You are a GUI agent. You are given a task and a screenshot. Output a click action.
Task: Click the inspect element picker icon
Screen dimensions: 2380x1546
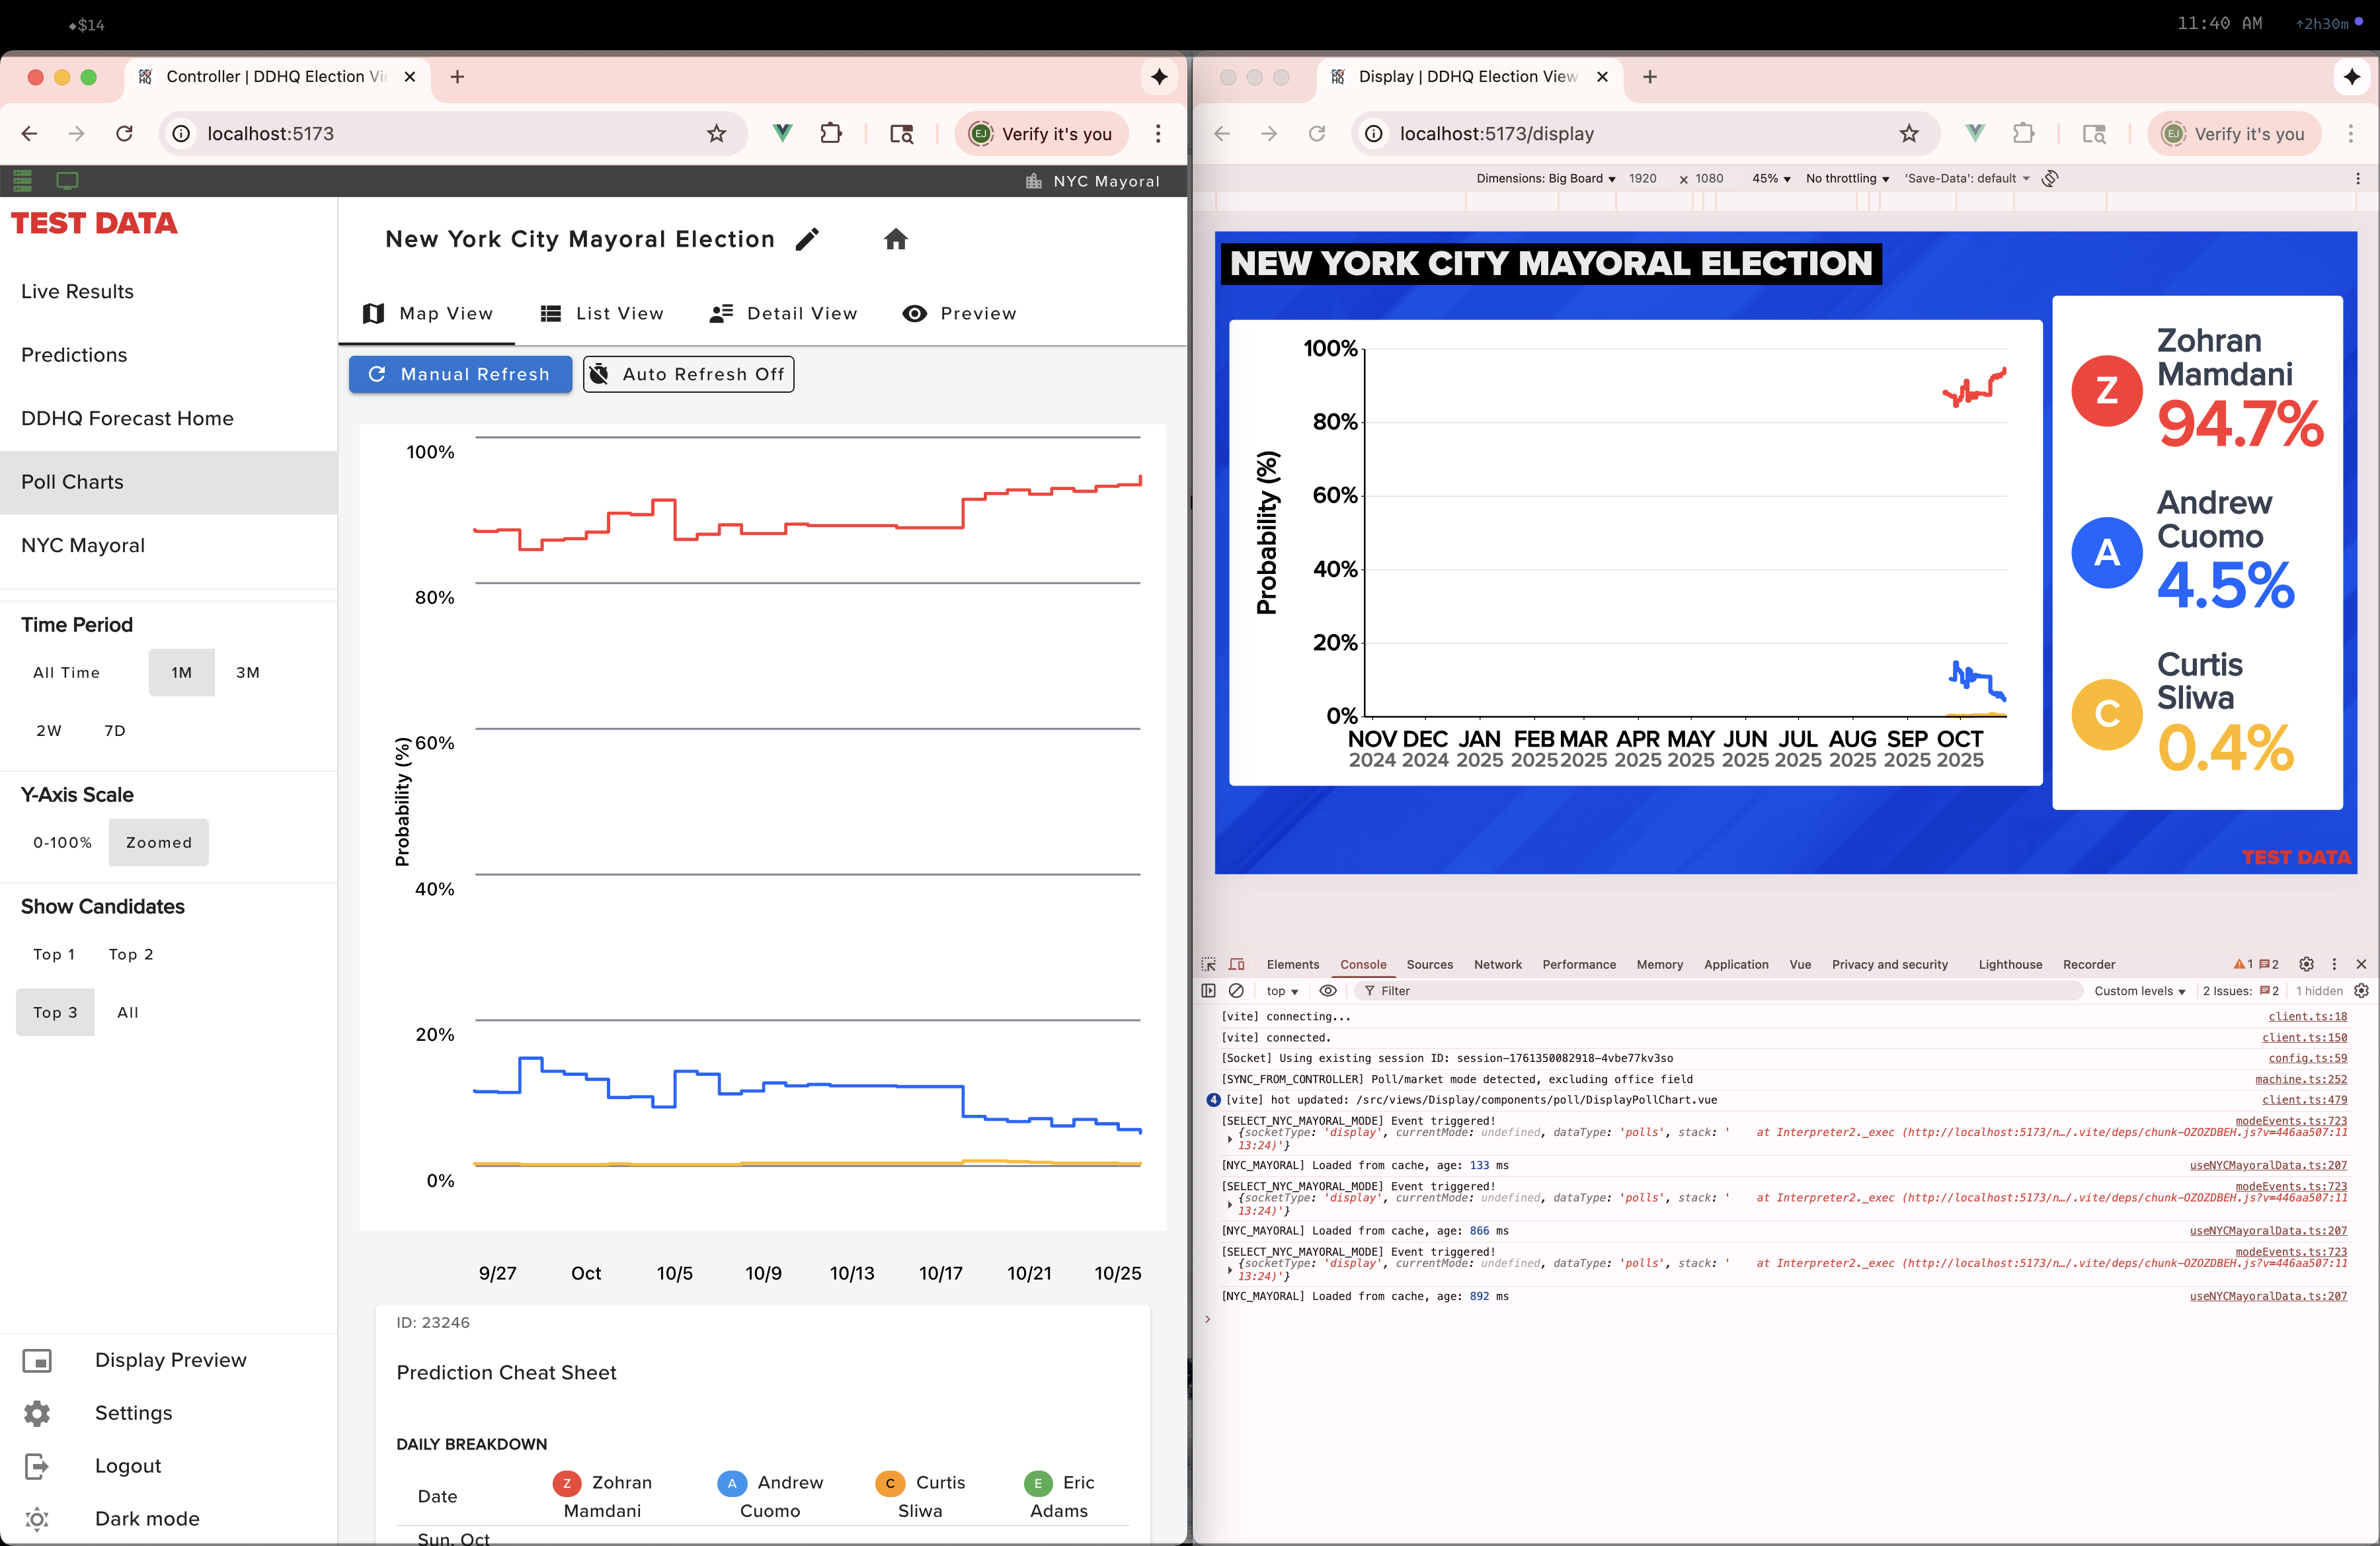[x=1208, y=964]
